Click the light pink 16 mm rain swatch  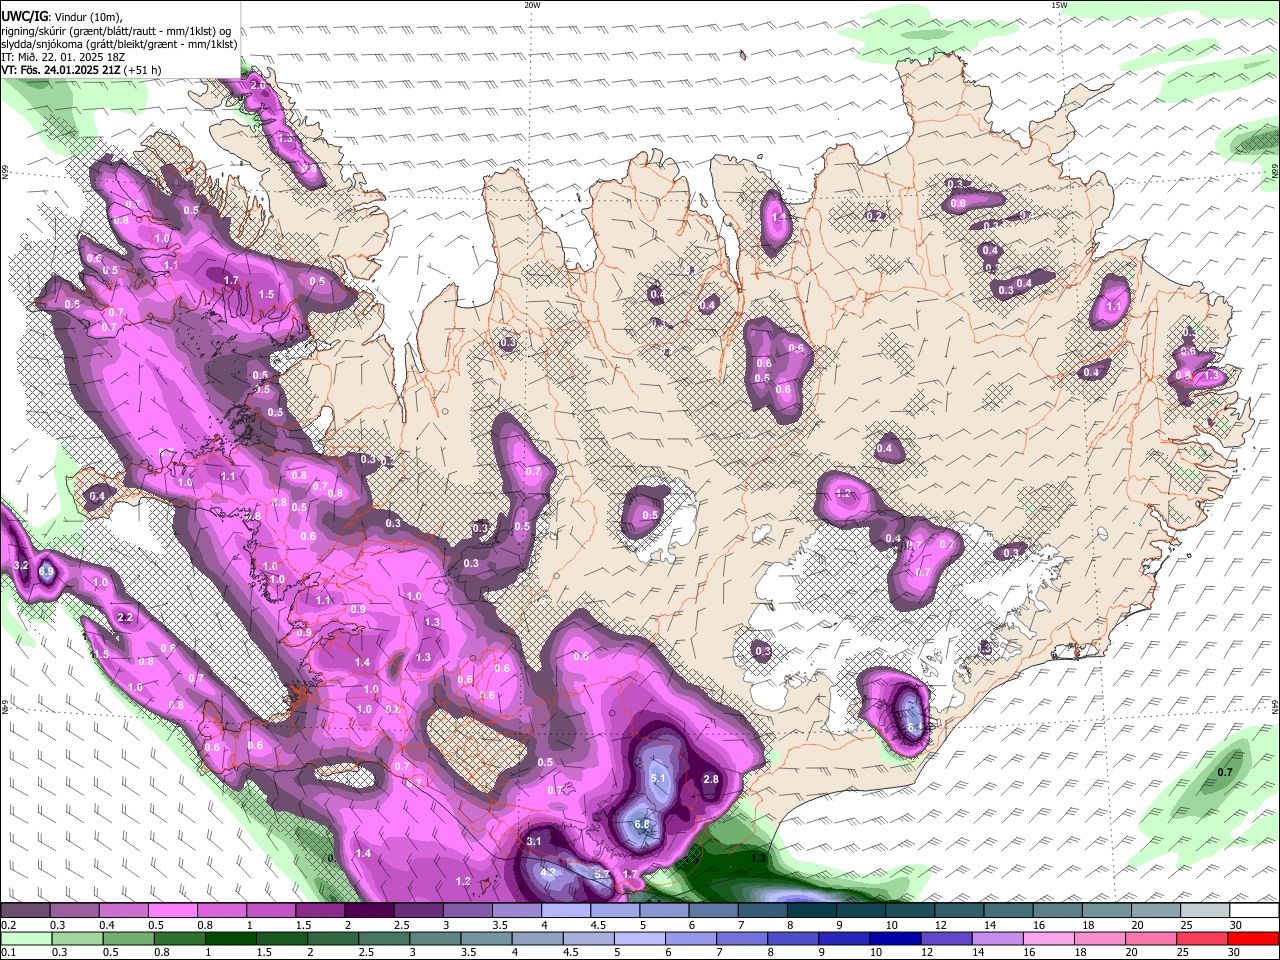[1047, 938]
